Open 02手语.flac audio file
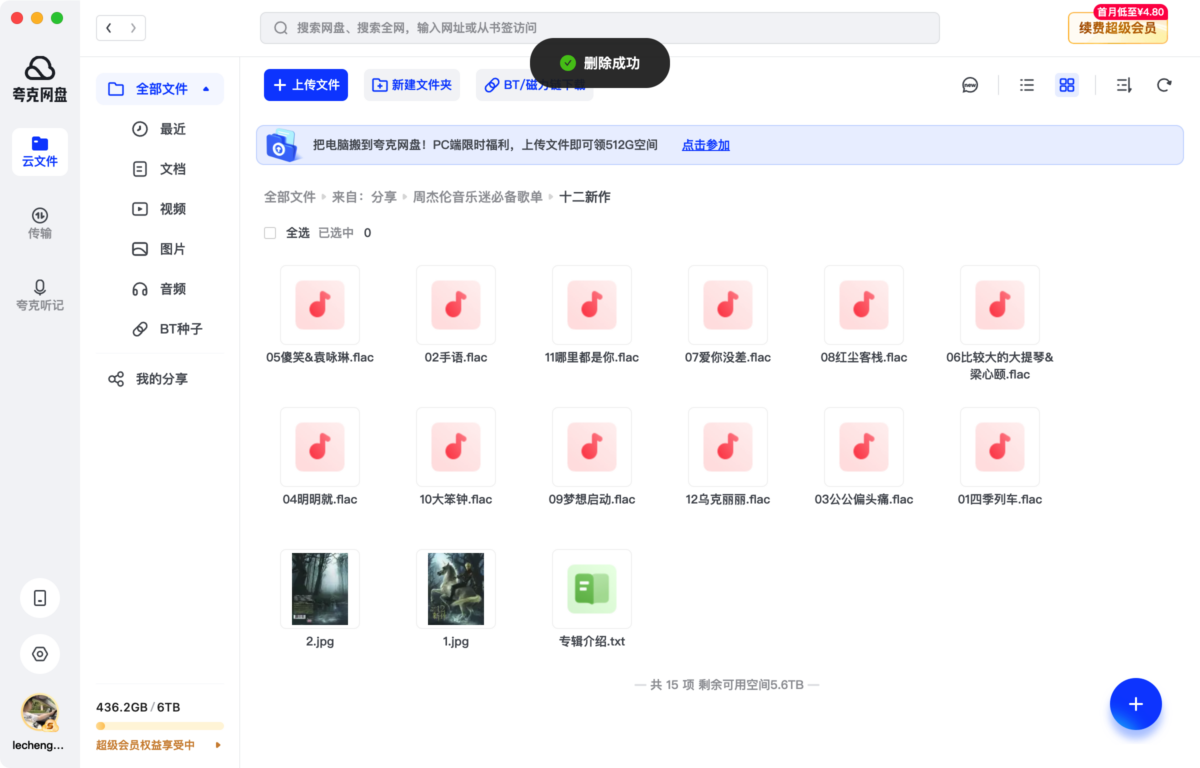1200x768 pixels. [456, 305]
